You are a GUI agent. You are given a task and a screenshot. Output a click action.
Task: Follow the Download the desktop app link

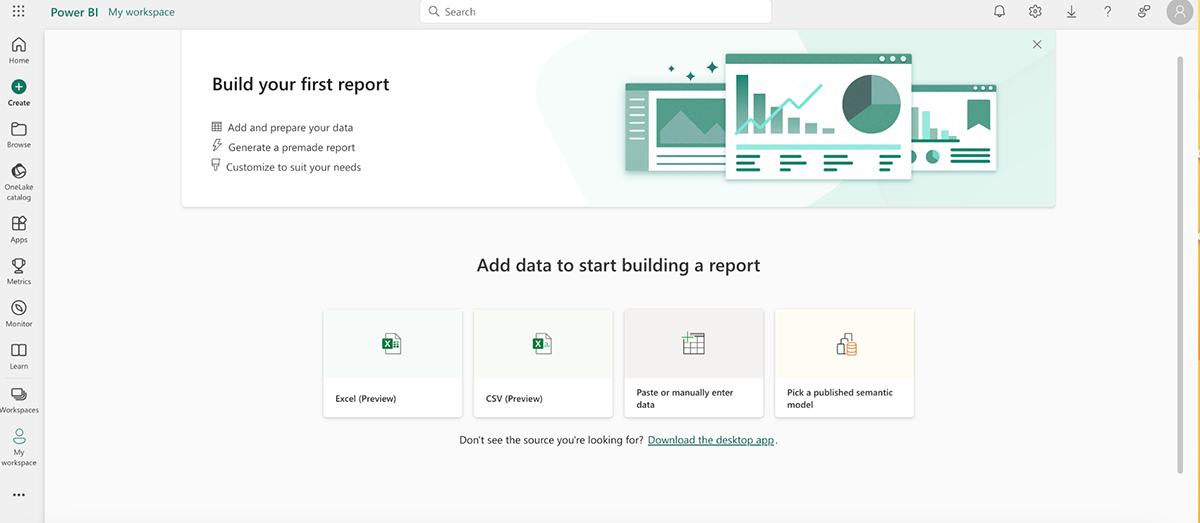tap(711, 440)
